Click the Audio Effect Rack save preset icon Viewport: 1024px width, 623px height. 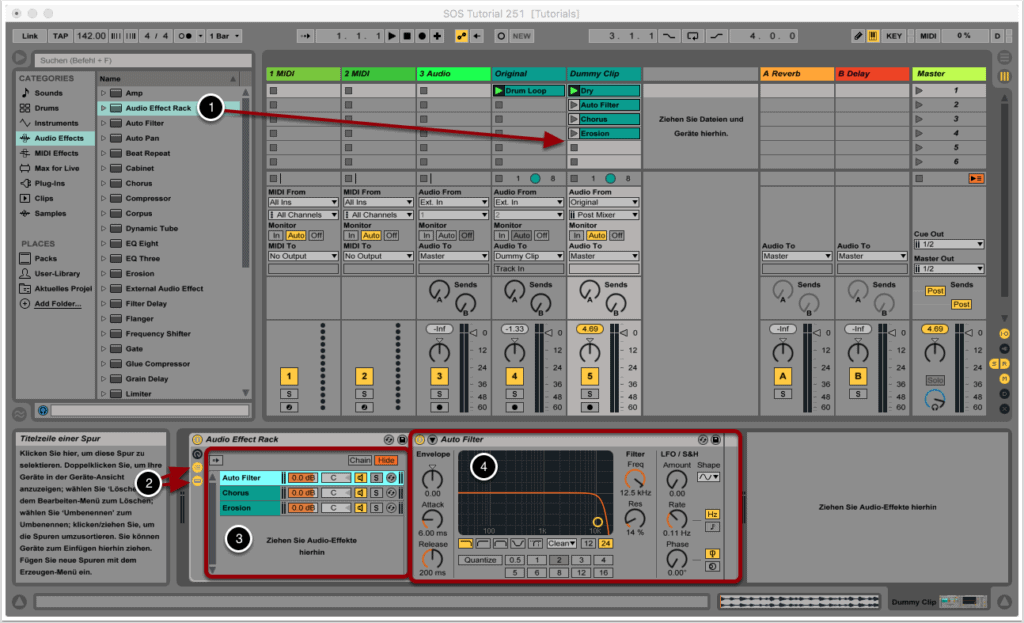click(402, 439)
